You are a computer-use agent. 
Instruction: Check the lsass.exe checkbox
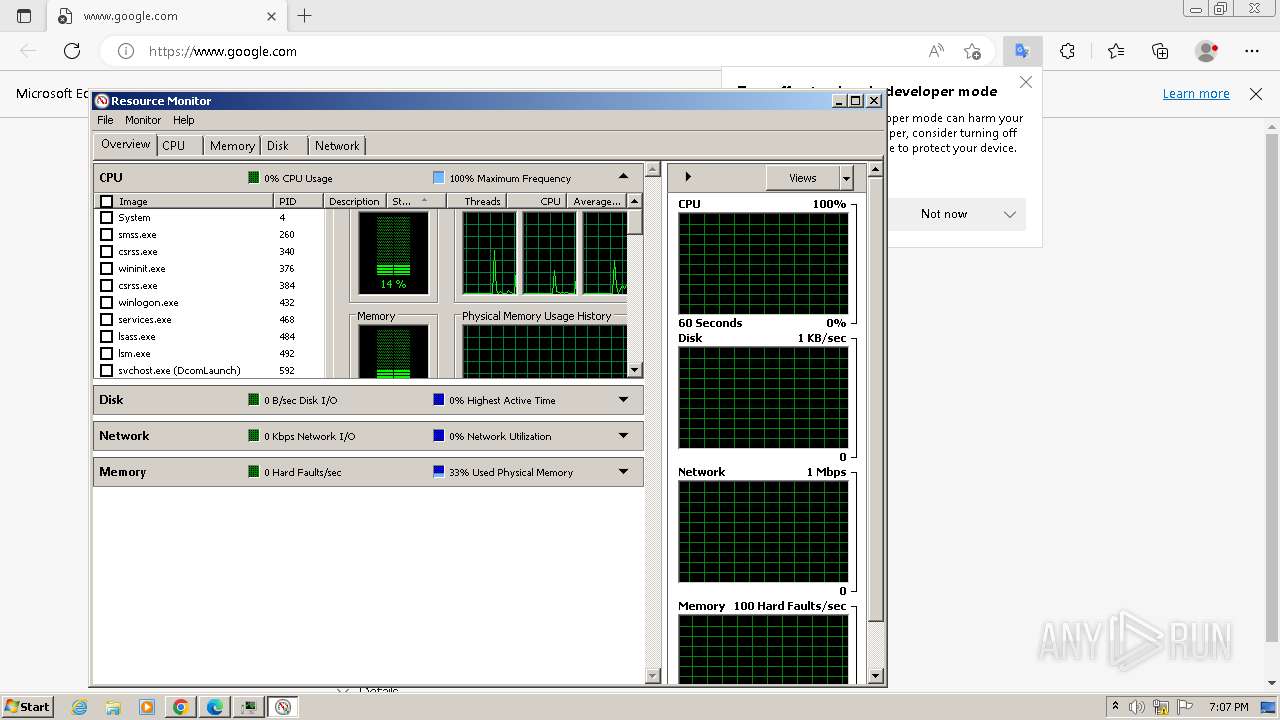click(x=107, y=337)
